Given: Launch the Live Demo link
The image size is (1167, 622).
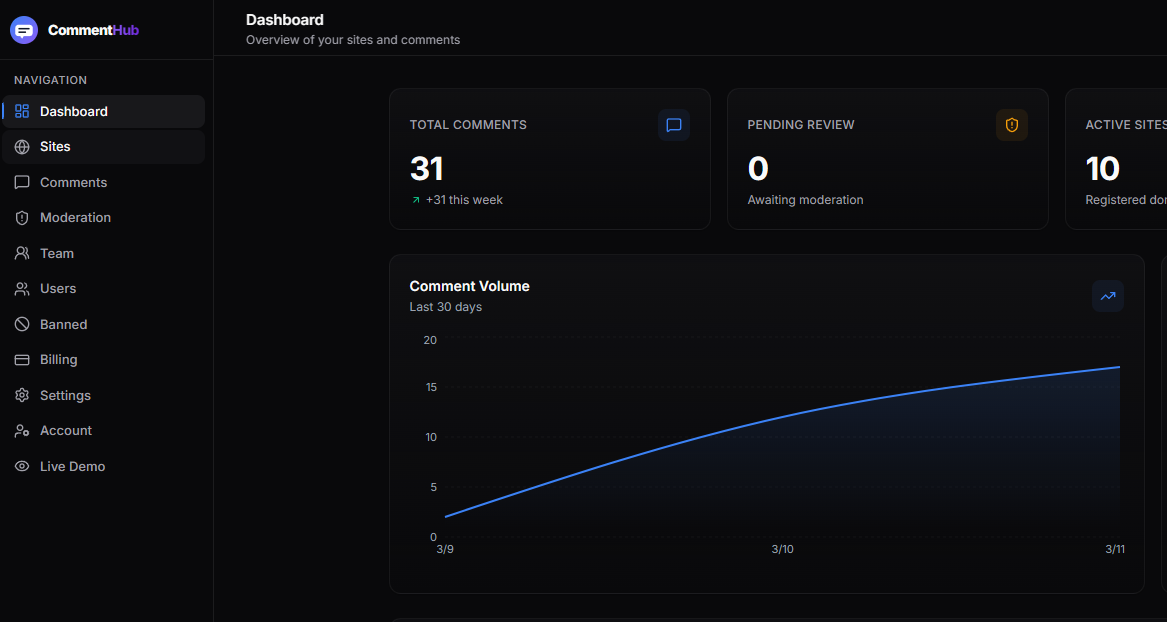Looking at the screenshot, I should point(103,466).
